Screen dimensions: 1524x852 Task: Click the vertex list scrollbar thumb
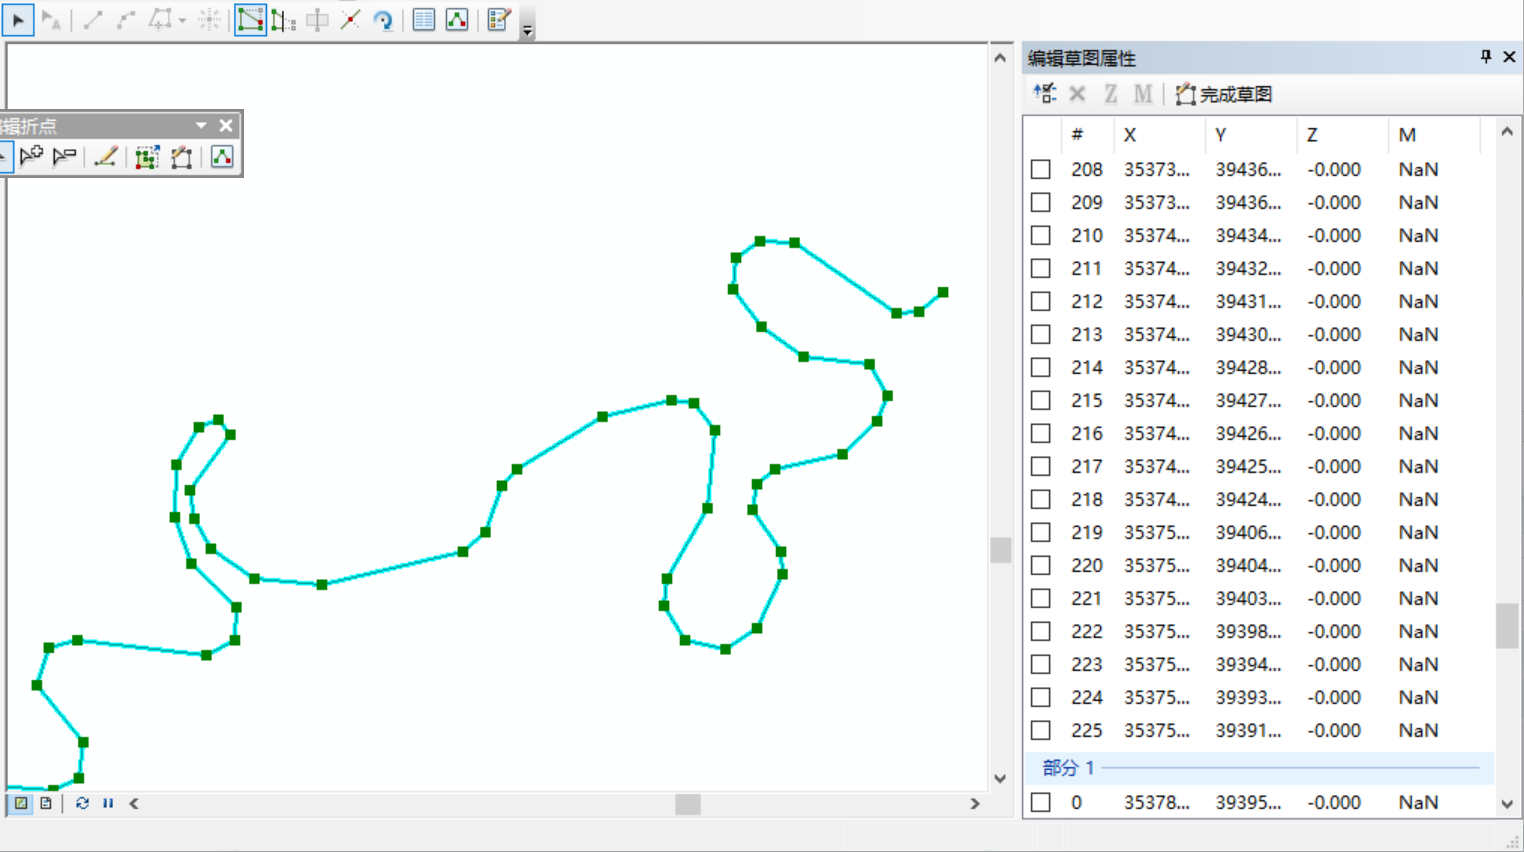pos(1507,626)
